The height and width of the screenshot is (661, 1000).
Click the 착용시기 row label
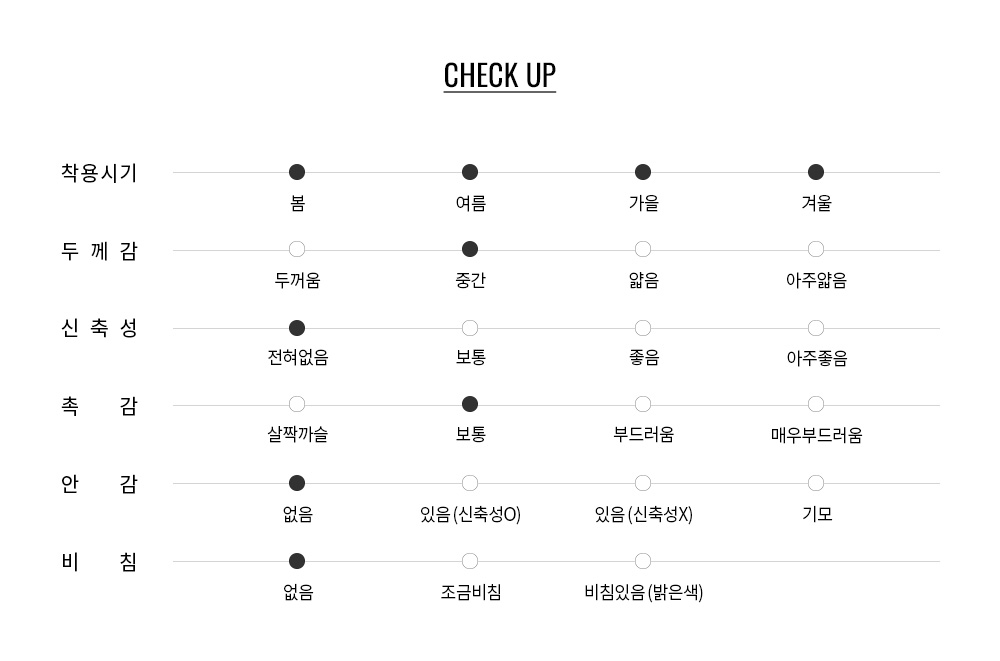99,173
